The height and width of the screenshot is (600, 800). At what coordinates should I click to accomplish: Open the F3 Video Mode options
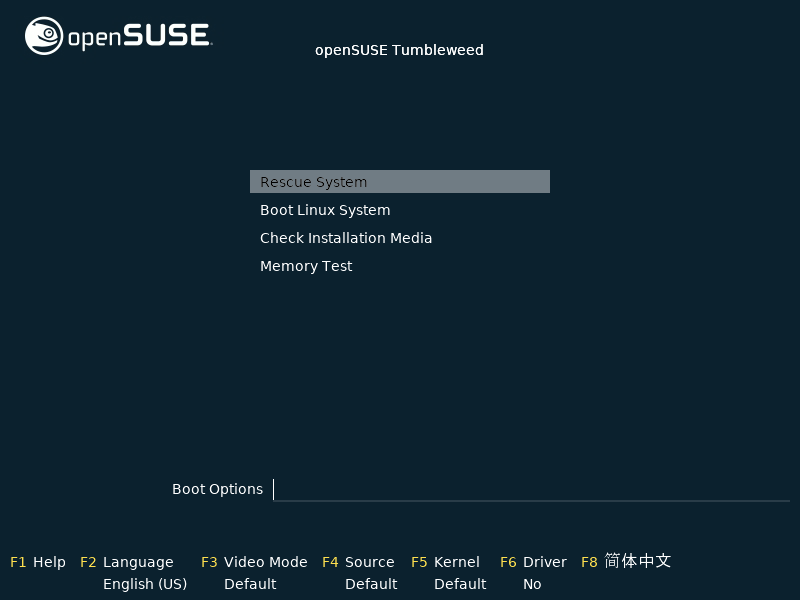(254, 562)
